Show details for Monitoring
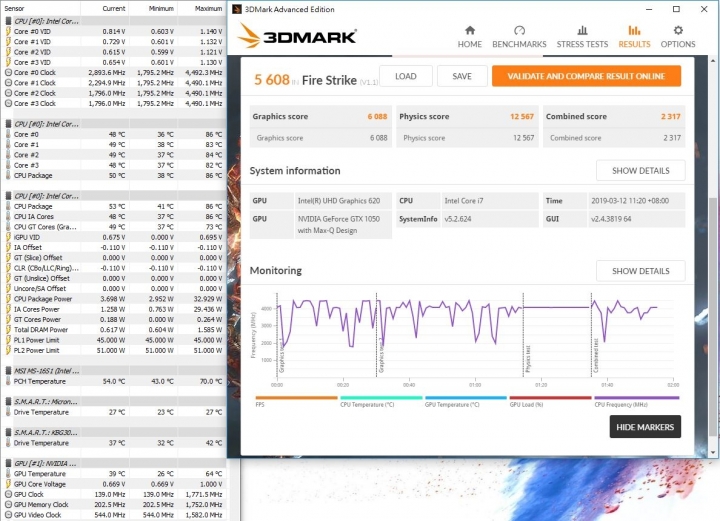720x521 pixels. (x=641, y=271)
